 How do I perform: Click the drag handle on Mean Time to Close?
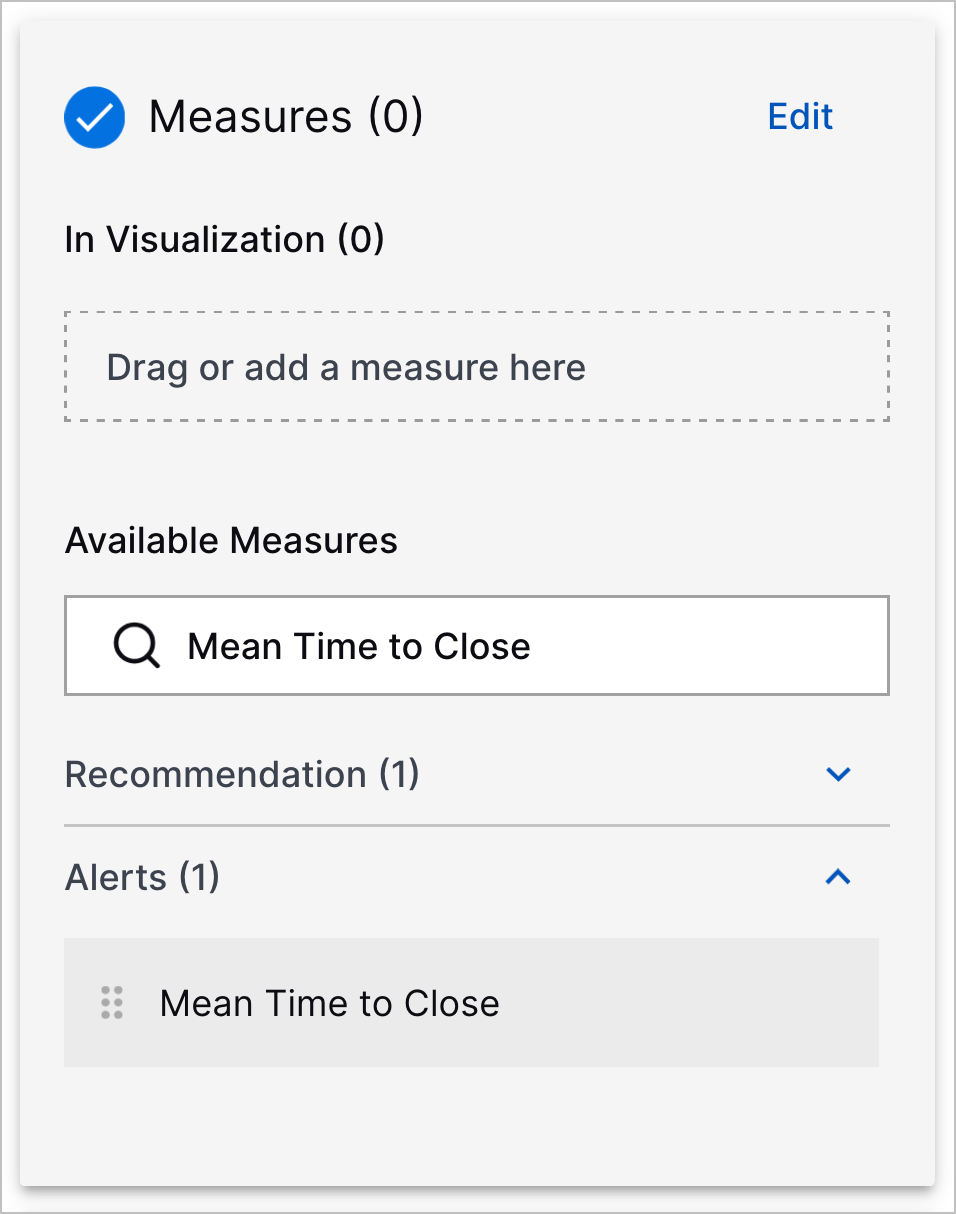111,1002
